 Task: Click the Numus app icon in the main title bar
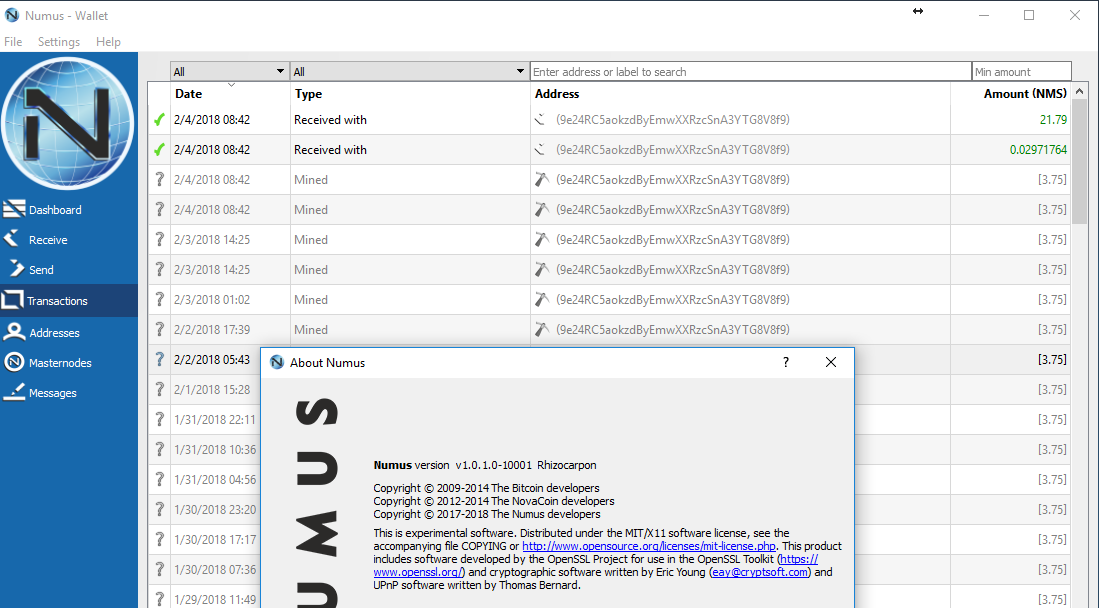[12, 15]
